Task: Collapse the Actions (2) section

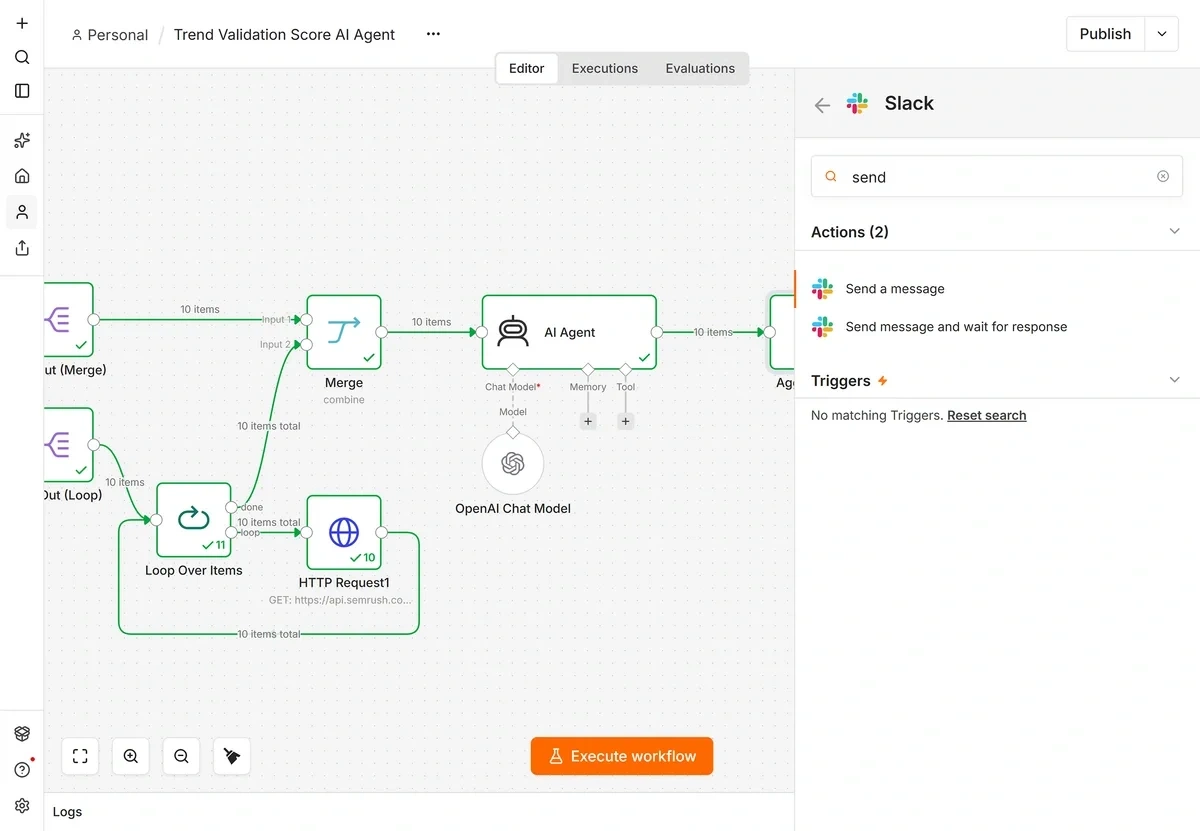Action: 1175,231
